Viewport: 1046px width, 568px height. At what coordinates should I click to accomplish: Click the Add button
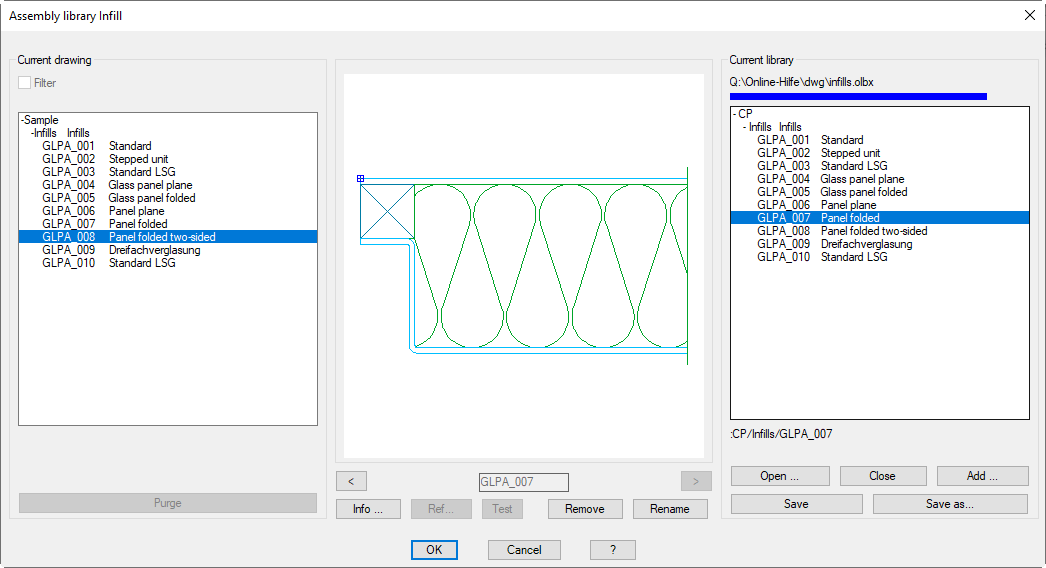982,476
